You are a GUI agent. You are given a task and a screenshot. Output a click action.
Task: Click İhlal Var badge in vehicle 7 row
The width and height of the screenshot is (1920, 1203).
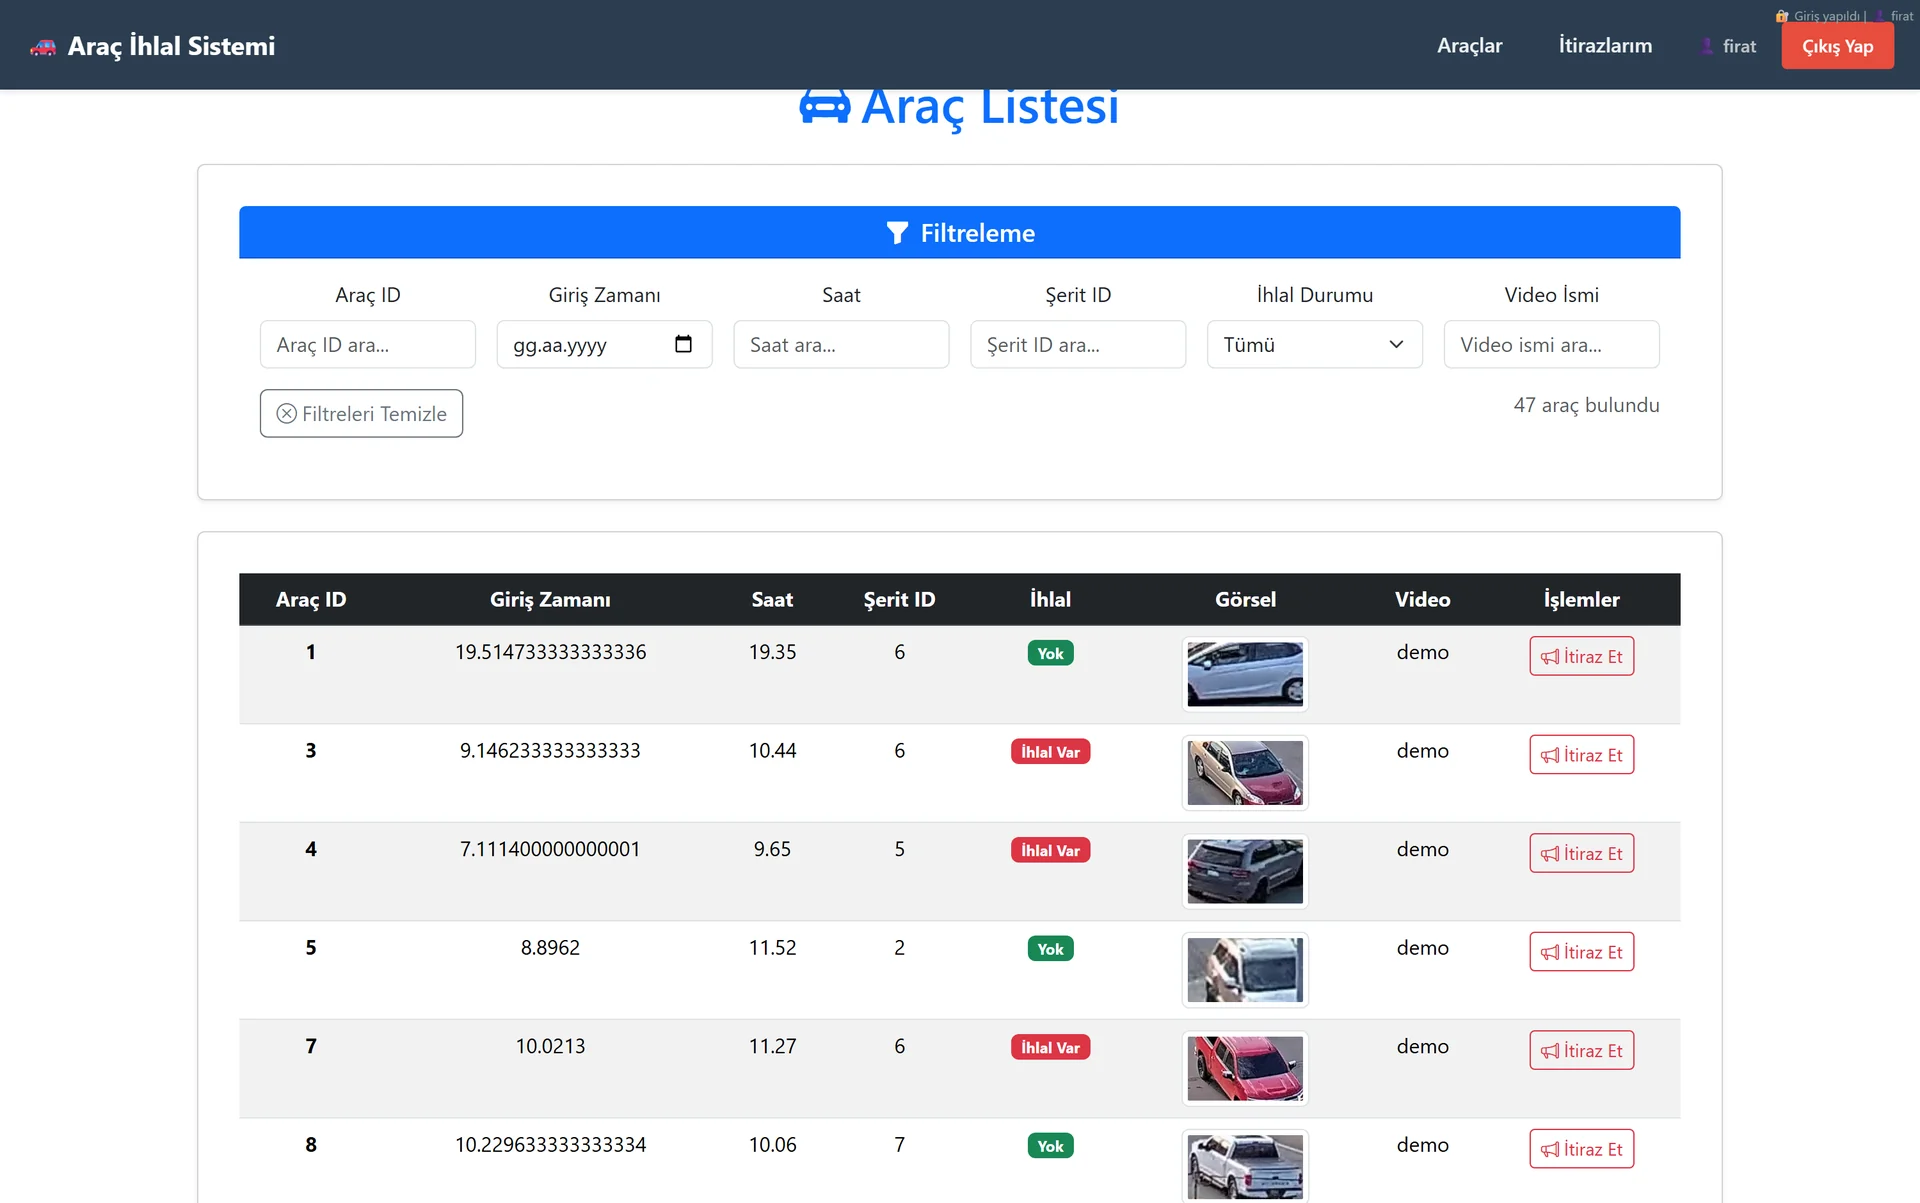(x=1050, y=1047)
